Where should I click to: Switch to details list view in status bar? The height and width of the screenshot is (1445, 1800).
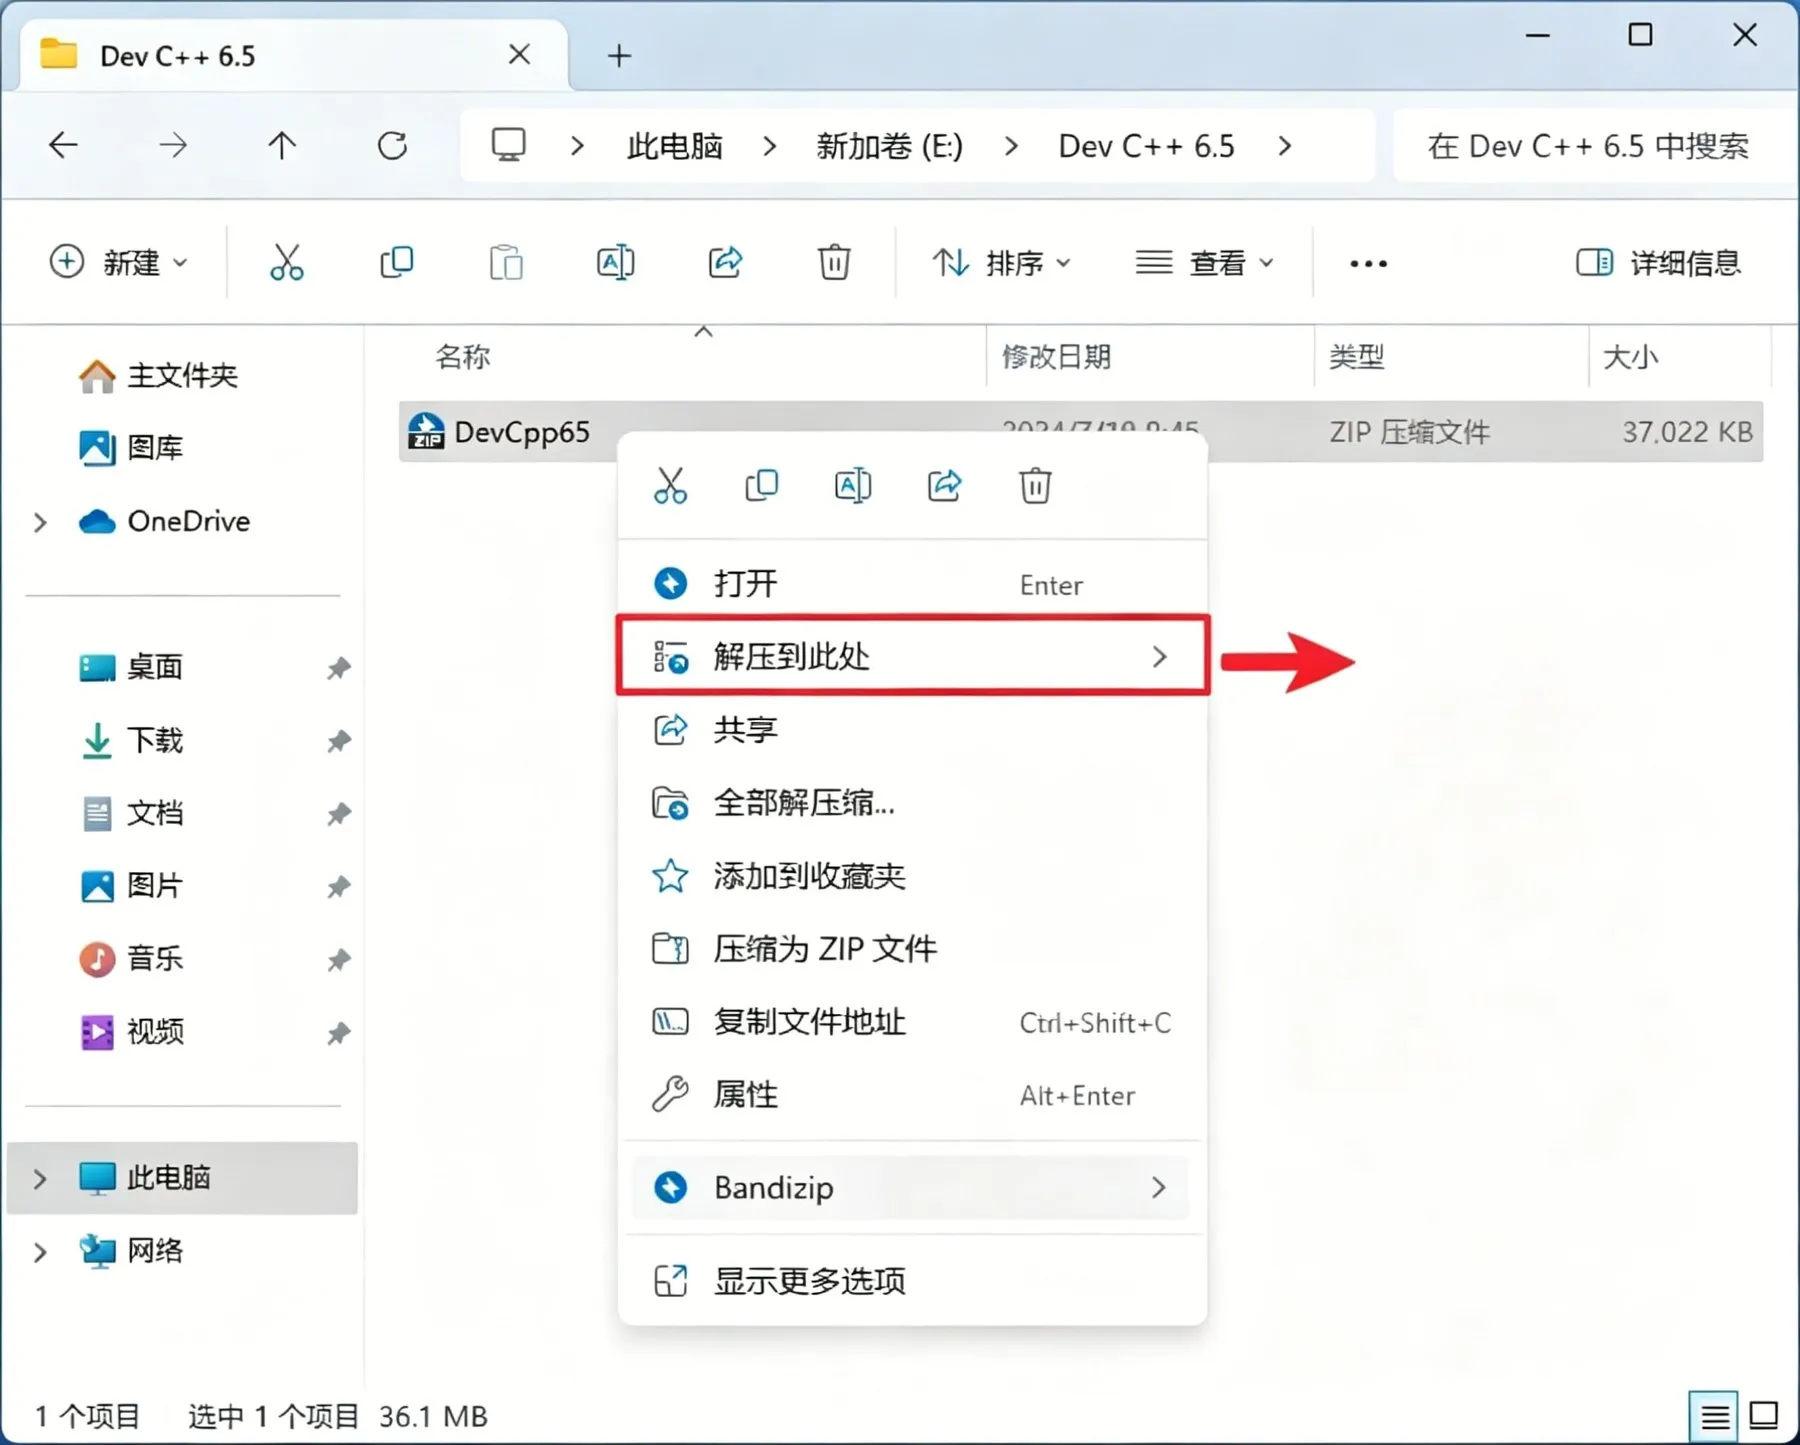click(x=1714, y=1416)
